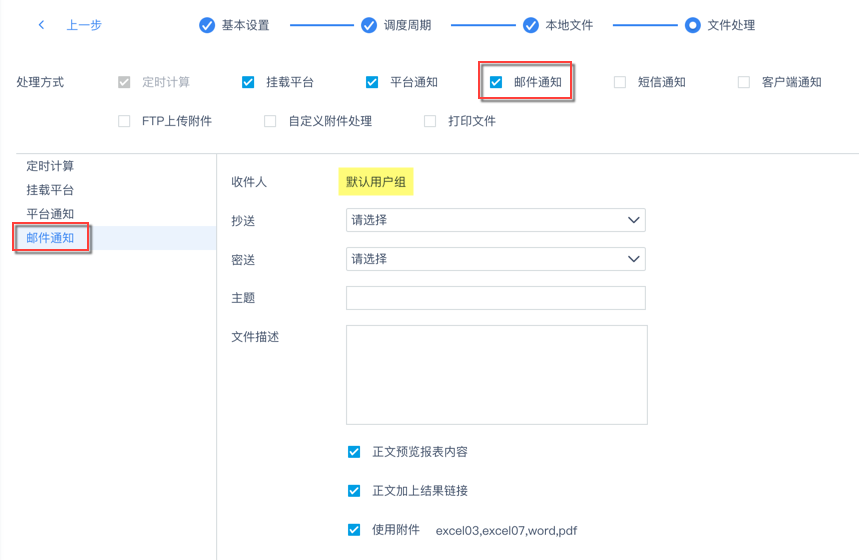Screen dimensions: 859x560
Task: Uncheck the 挂载平台 checkbox
Action: (x=248, y=82)
